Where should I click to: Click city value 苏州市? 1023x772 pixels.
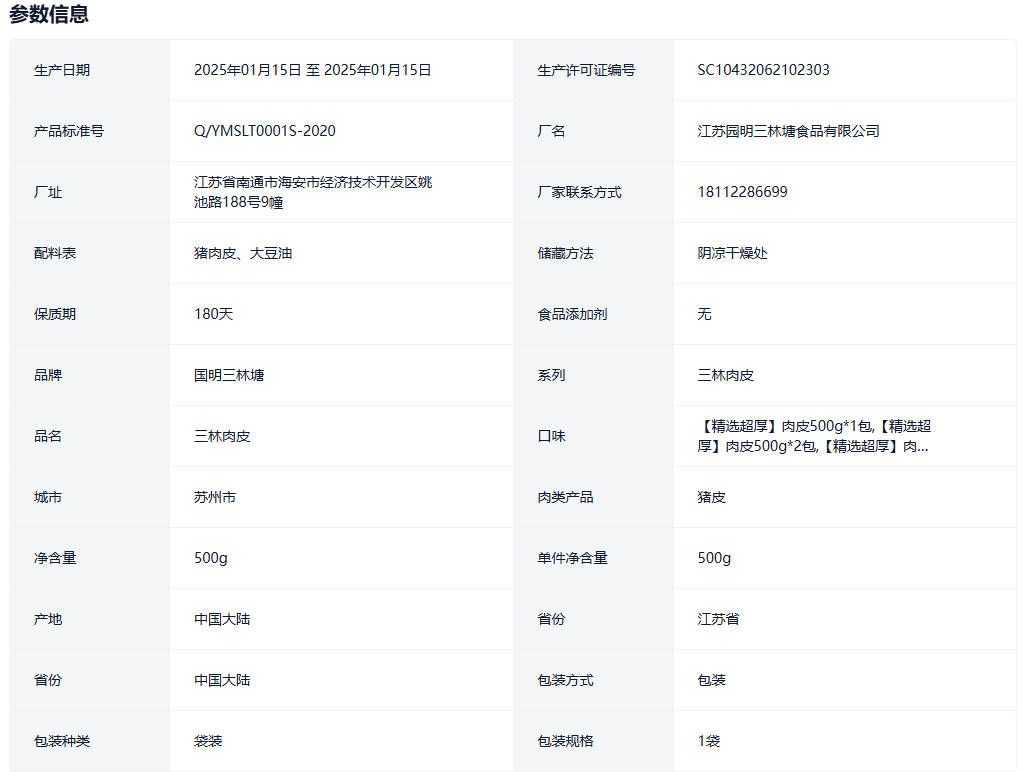tap(215, 497)
